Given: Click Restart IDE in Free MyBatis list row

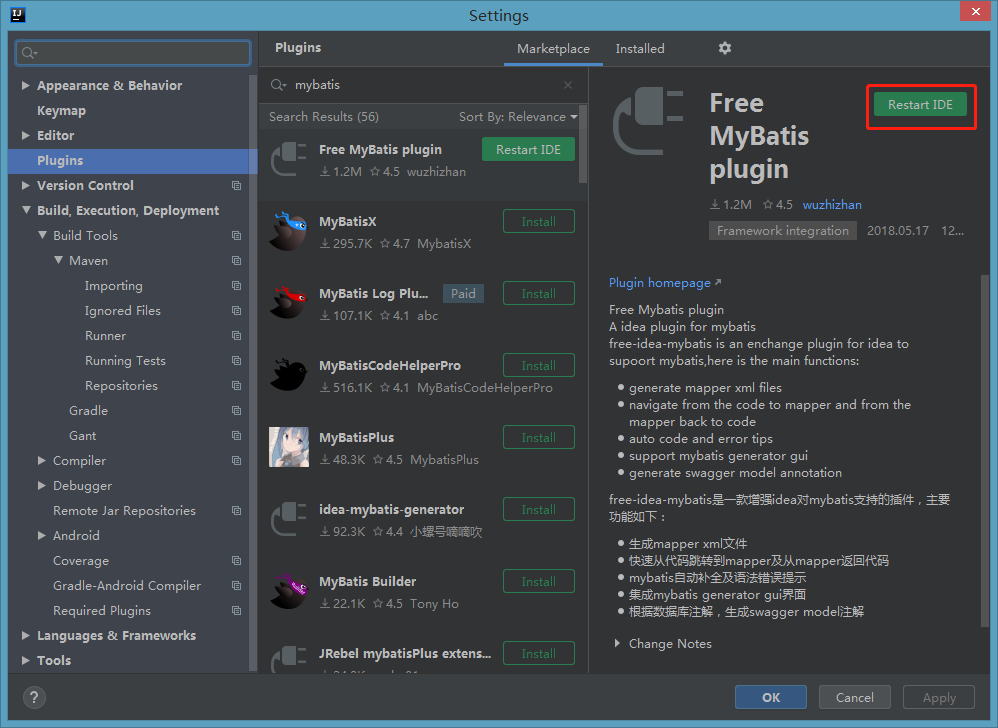Looking at the screenshot, I should (x=528, y=150).
